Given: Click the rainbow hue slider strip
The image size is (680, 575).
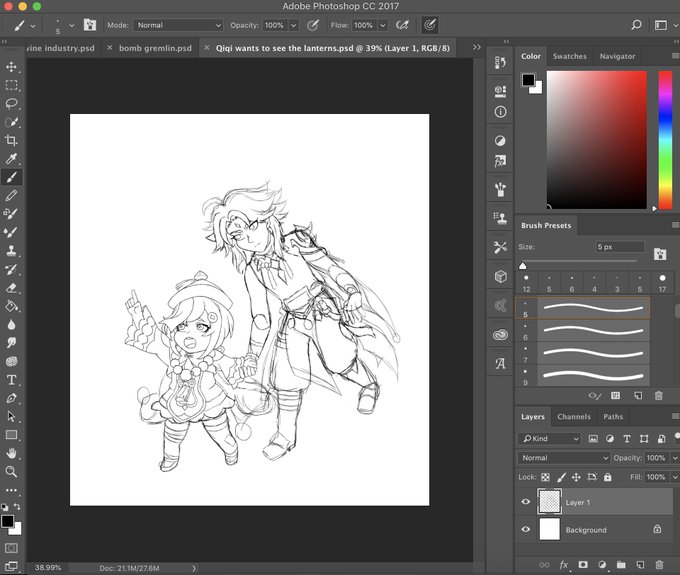Looking at the screenshot, I should click(x=665, y=140).
